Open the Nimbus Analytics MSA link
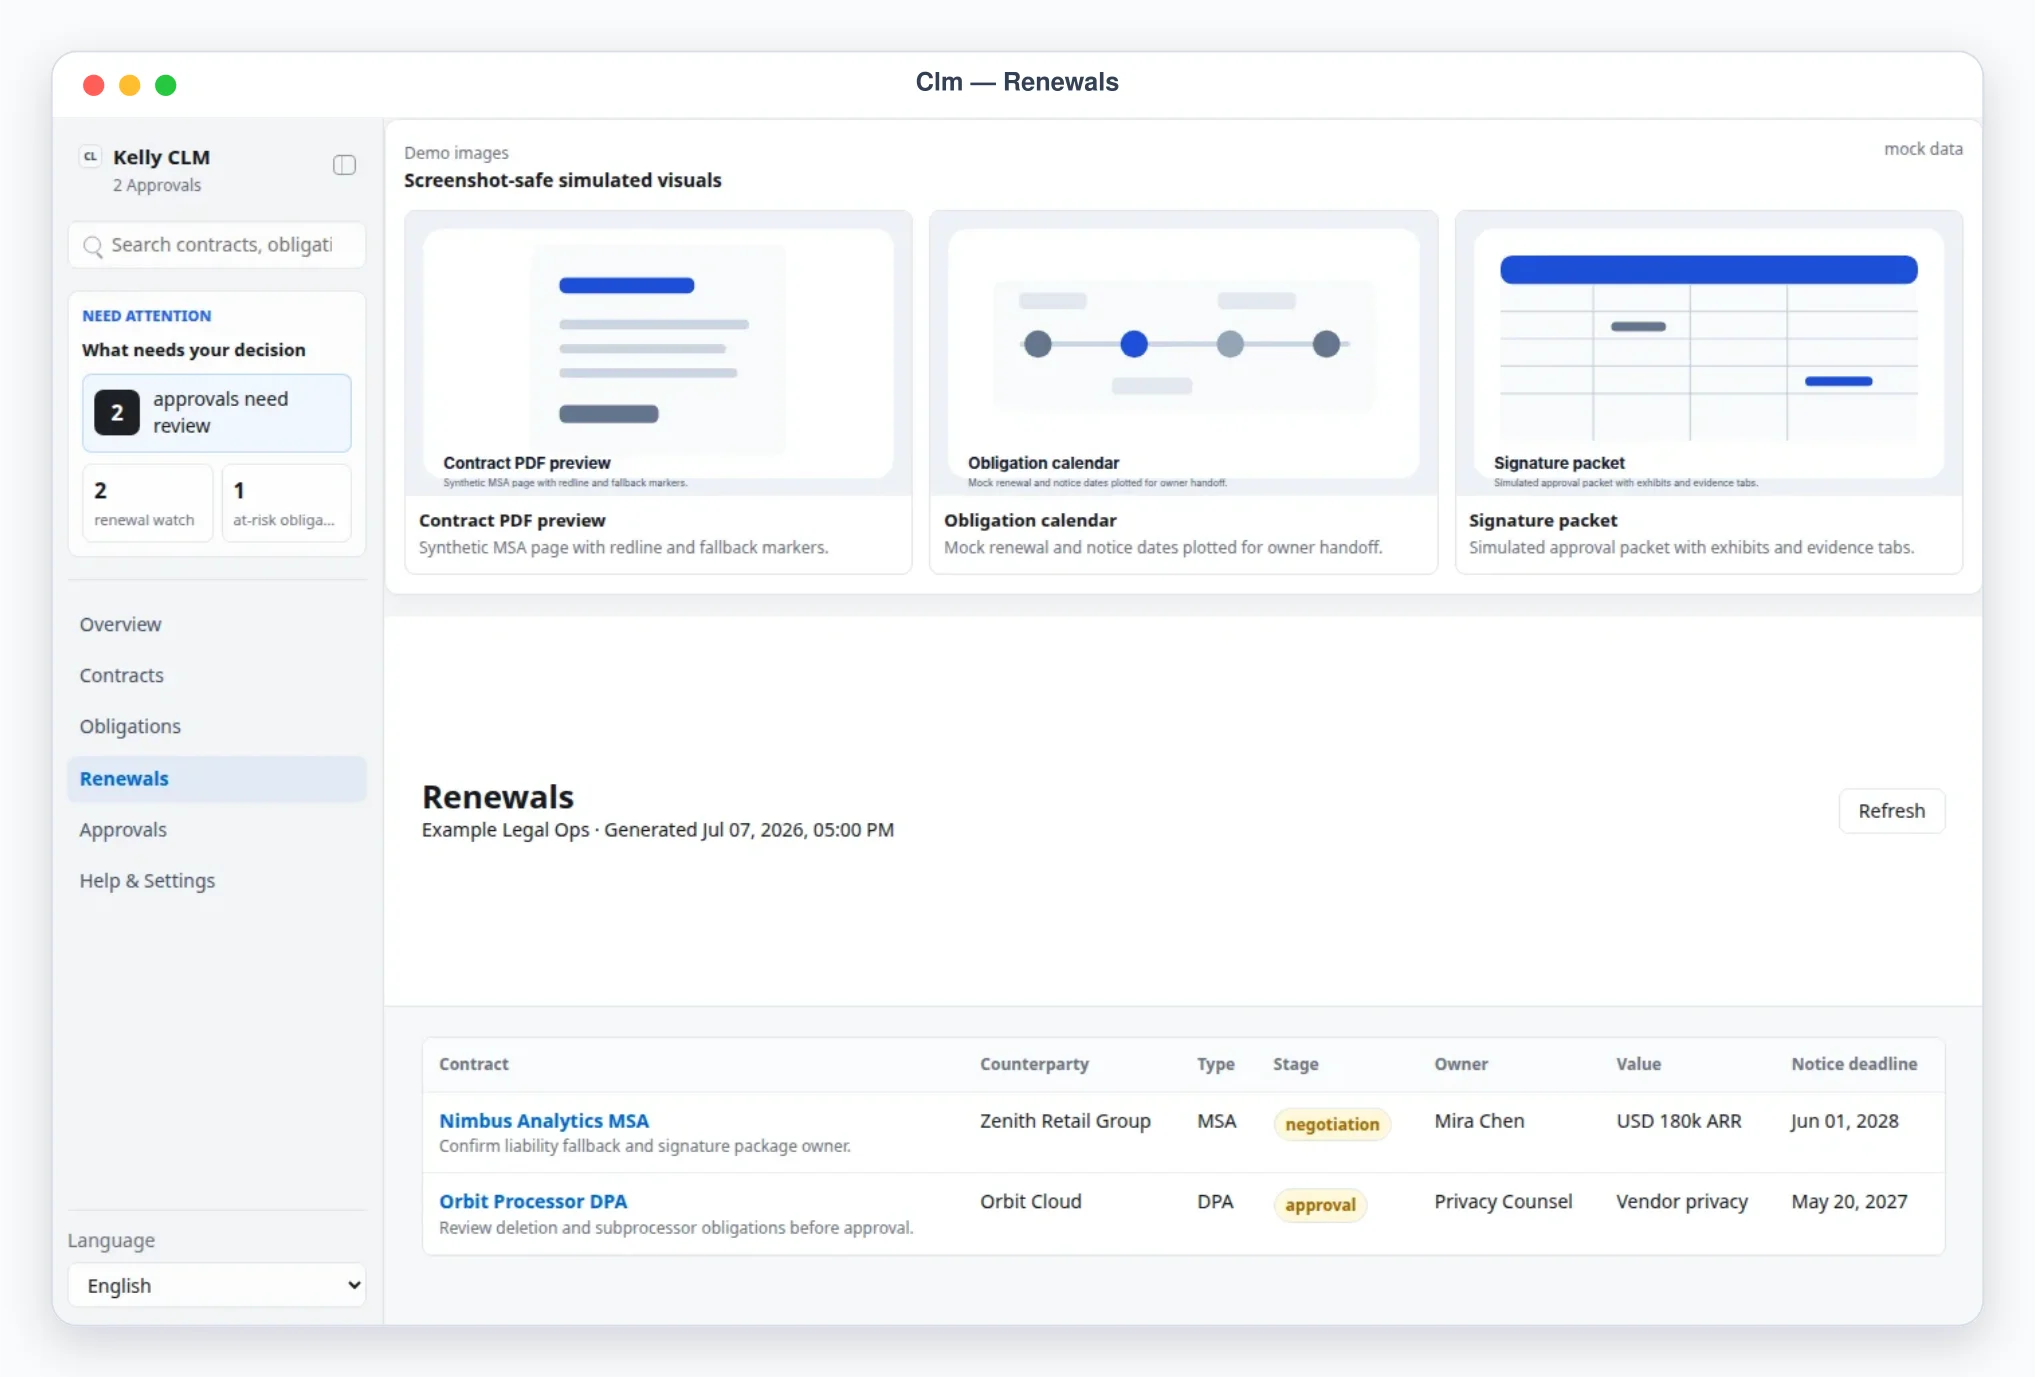This screenshot has height=1377, width=2035. pyautogui.click(x=544, y=1121)
